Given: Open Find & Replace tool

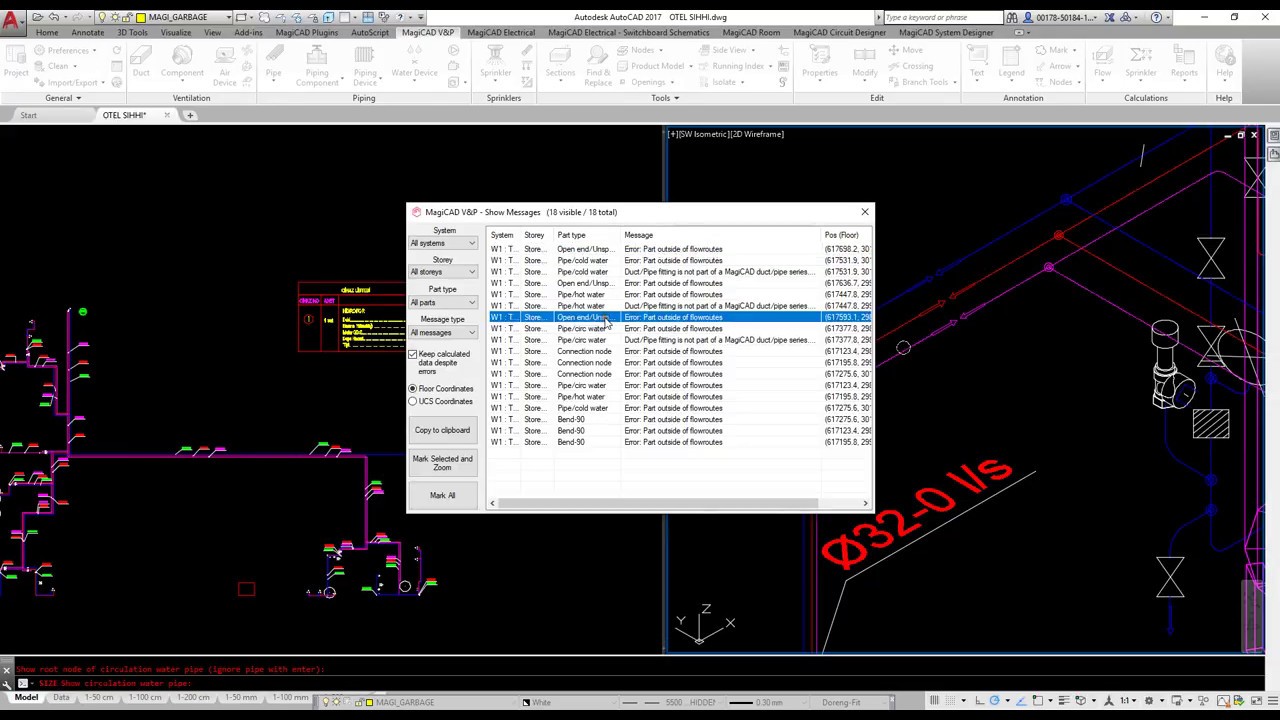Looking at the screenshot, I should [598, 66].
